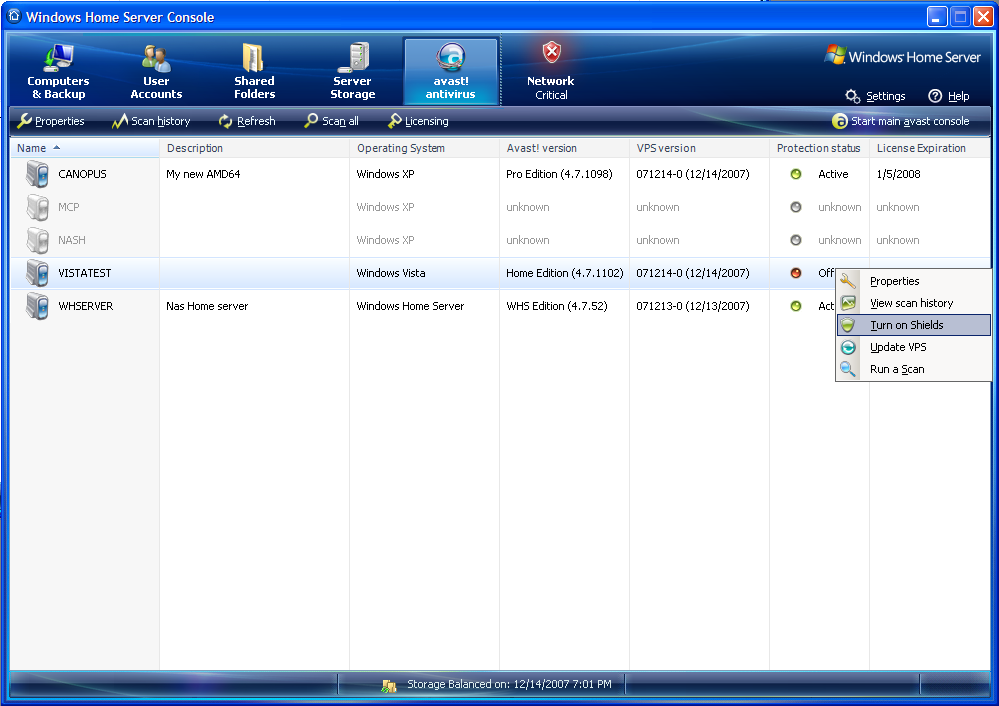Click the '1/5/2008' license expiration date
This screenshot has width=999, height=706.
click(x=898, y=174)
